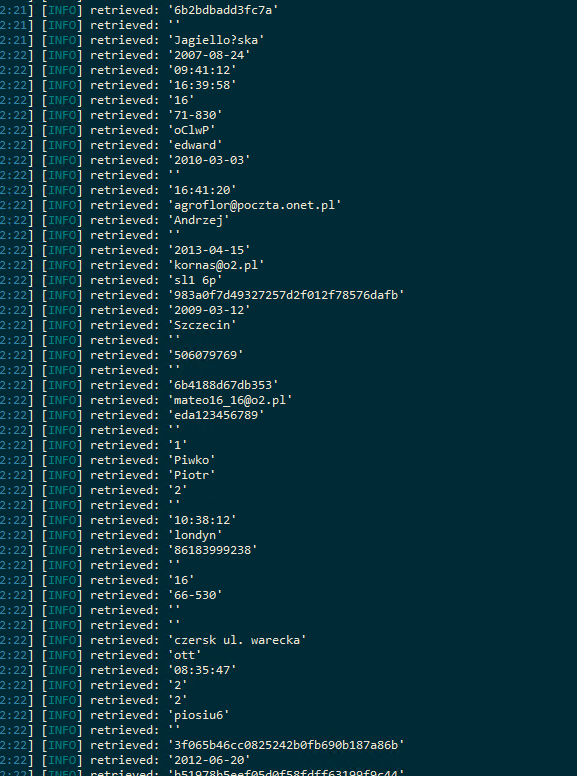Screen dimensions: 577x776
Task: Select the date '2012-06-20'
Action: coord(209,760)
